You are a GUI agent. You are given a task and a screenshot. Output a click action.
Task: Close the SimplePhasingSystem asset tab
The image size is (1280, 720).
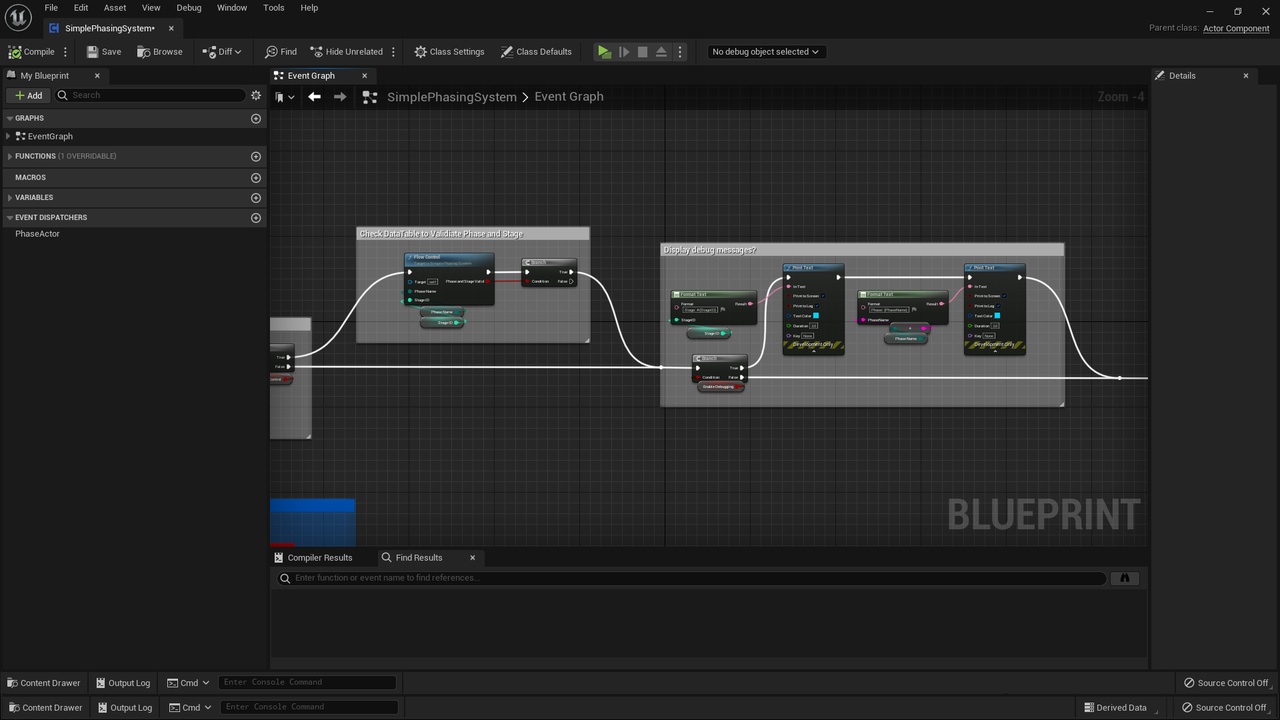(x=171, y=28)
